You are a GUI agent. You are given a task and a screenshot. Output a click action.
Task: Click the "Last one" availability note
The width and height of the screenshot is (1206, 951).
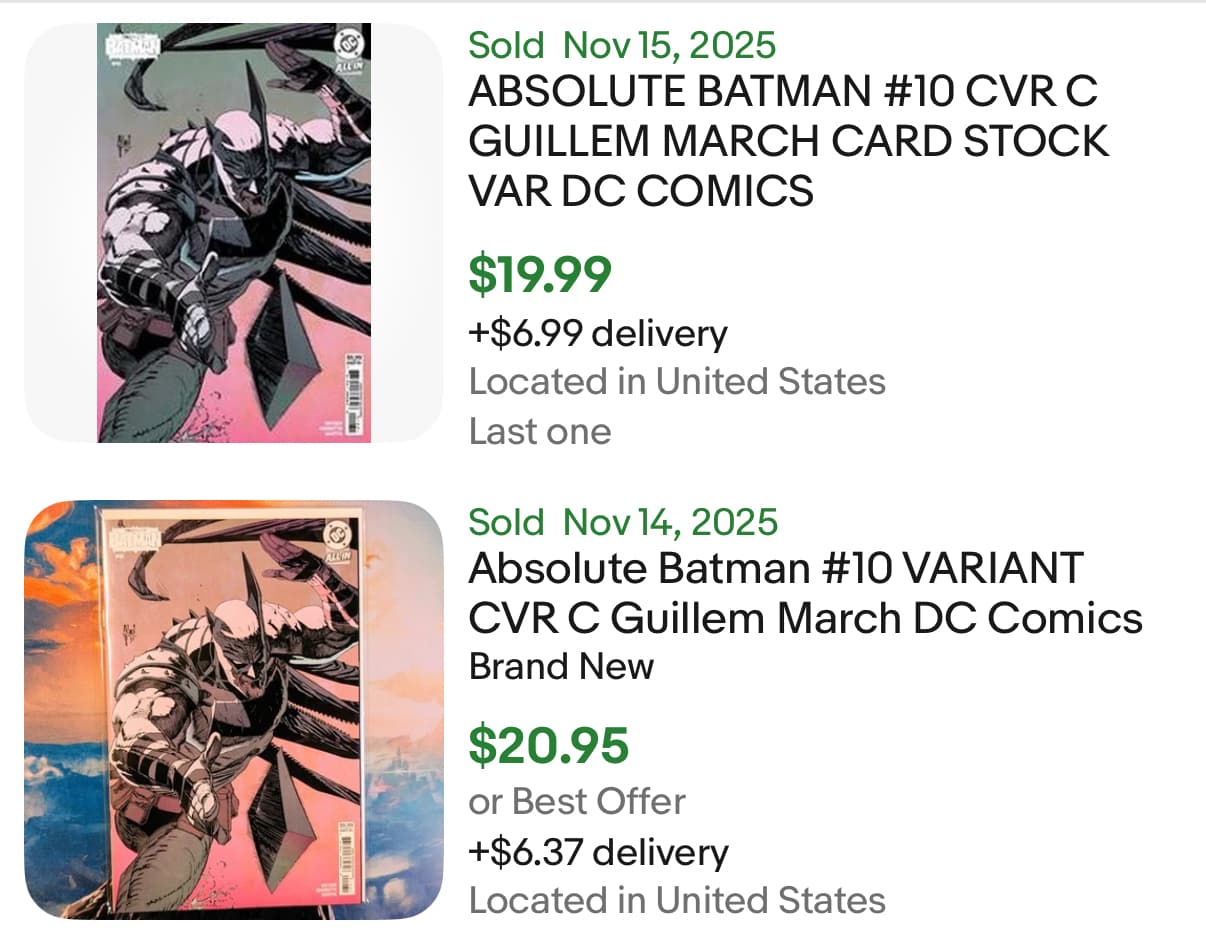click(x=540, y=431)
